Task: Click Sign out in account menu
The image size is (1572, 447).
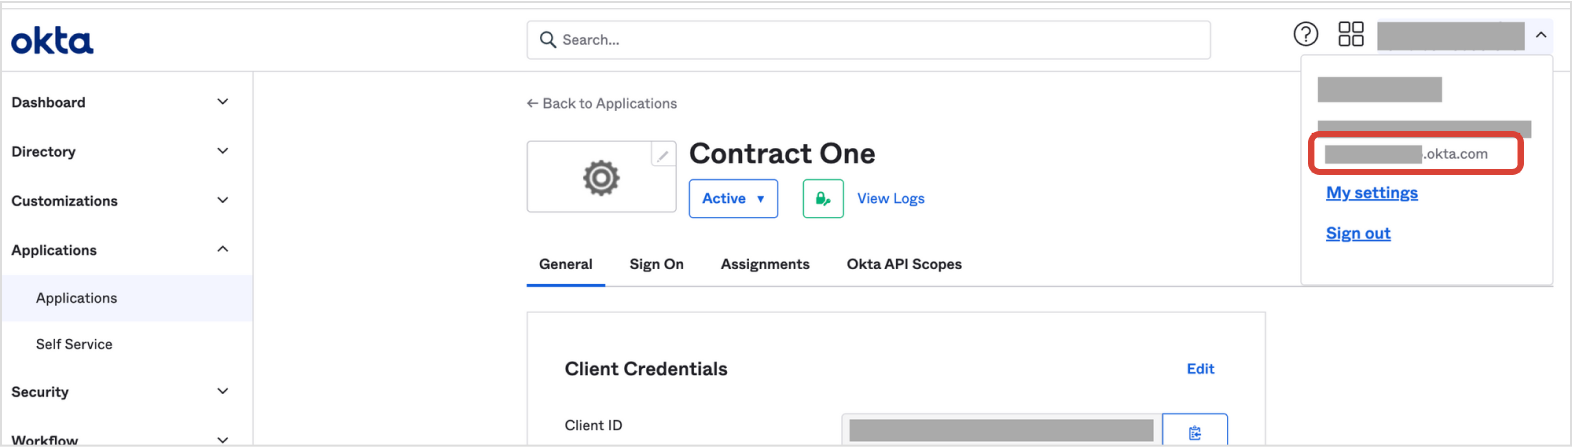Action: point(1358,233)
